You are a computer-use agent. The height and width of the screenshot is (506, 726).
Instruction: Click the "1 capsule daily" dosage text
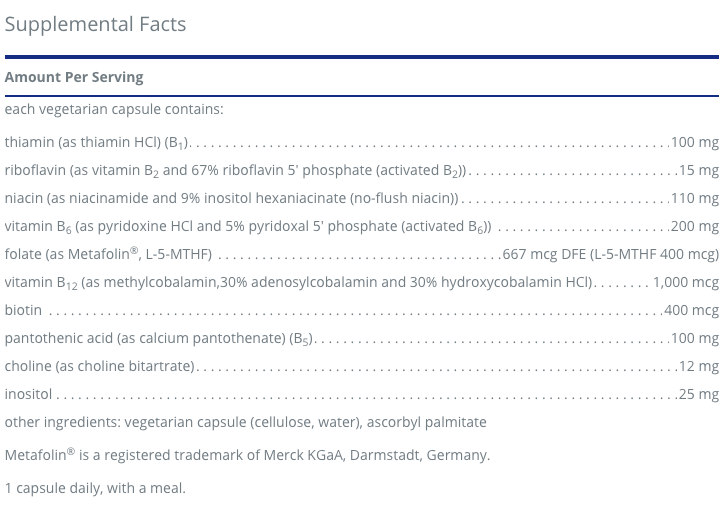coord(95,488)
